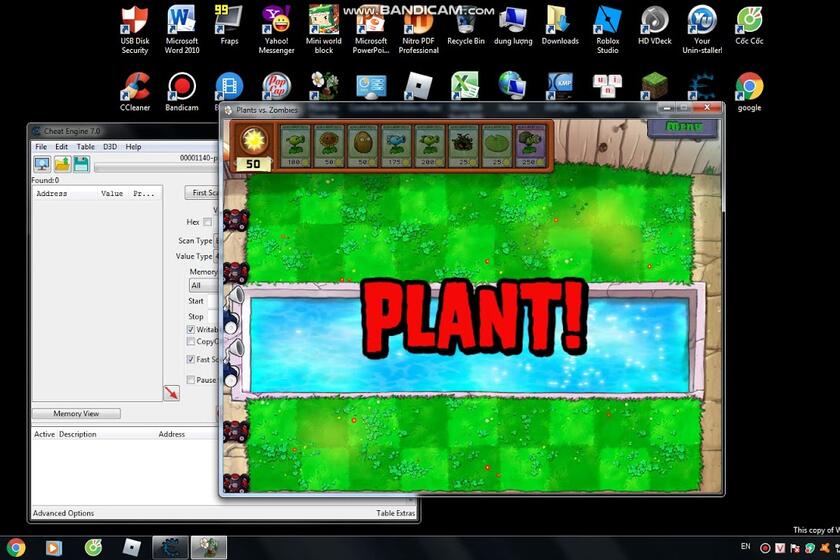This screenshot has height=560, width=840.
Task: Select the Sunflower seed packet
Action: pyautogui.click(x=328, y=146)
